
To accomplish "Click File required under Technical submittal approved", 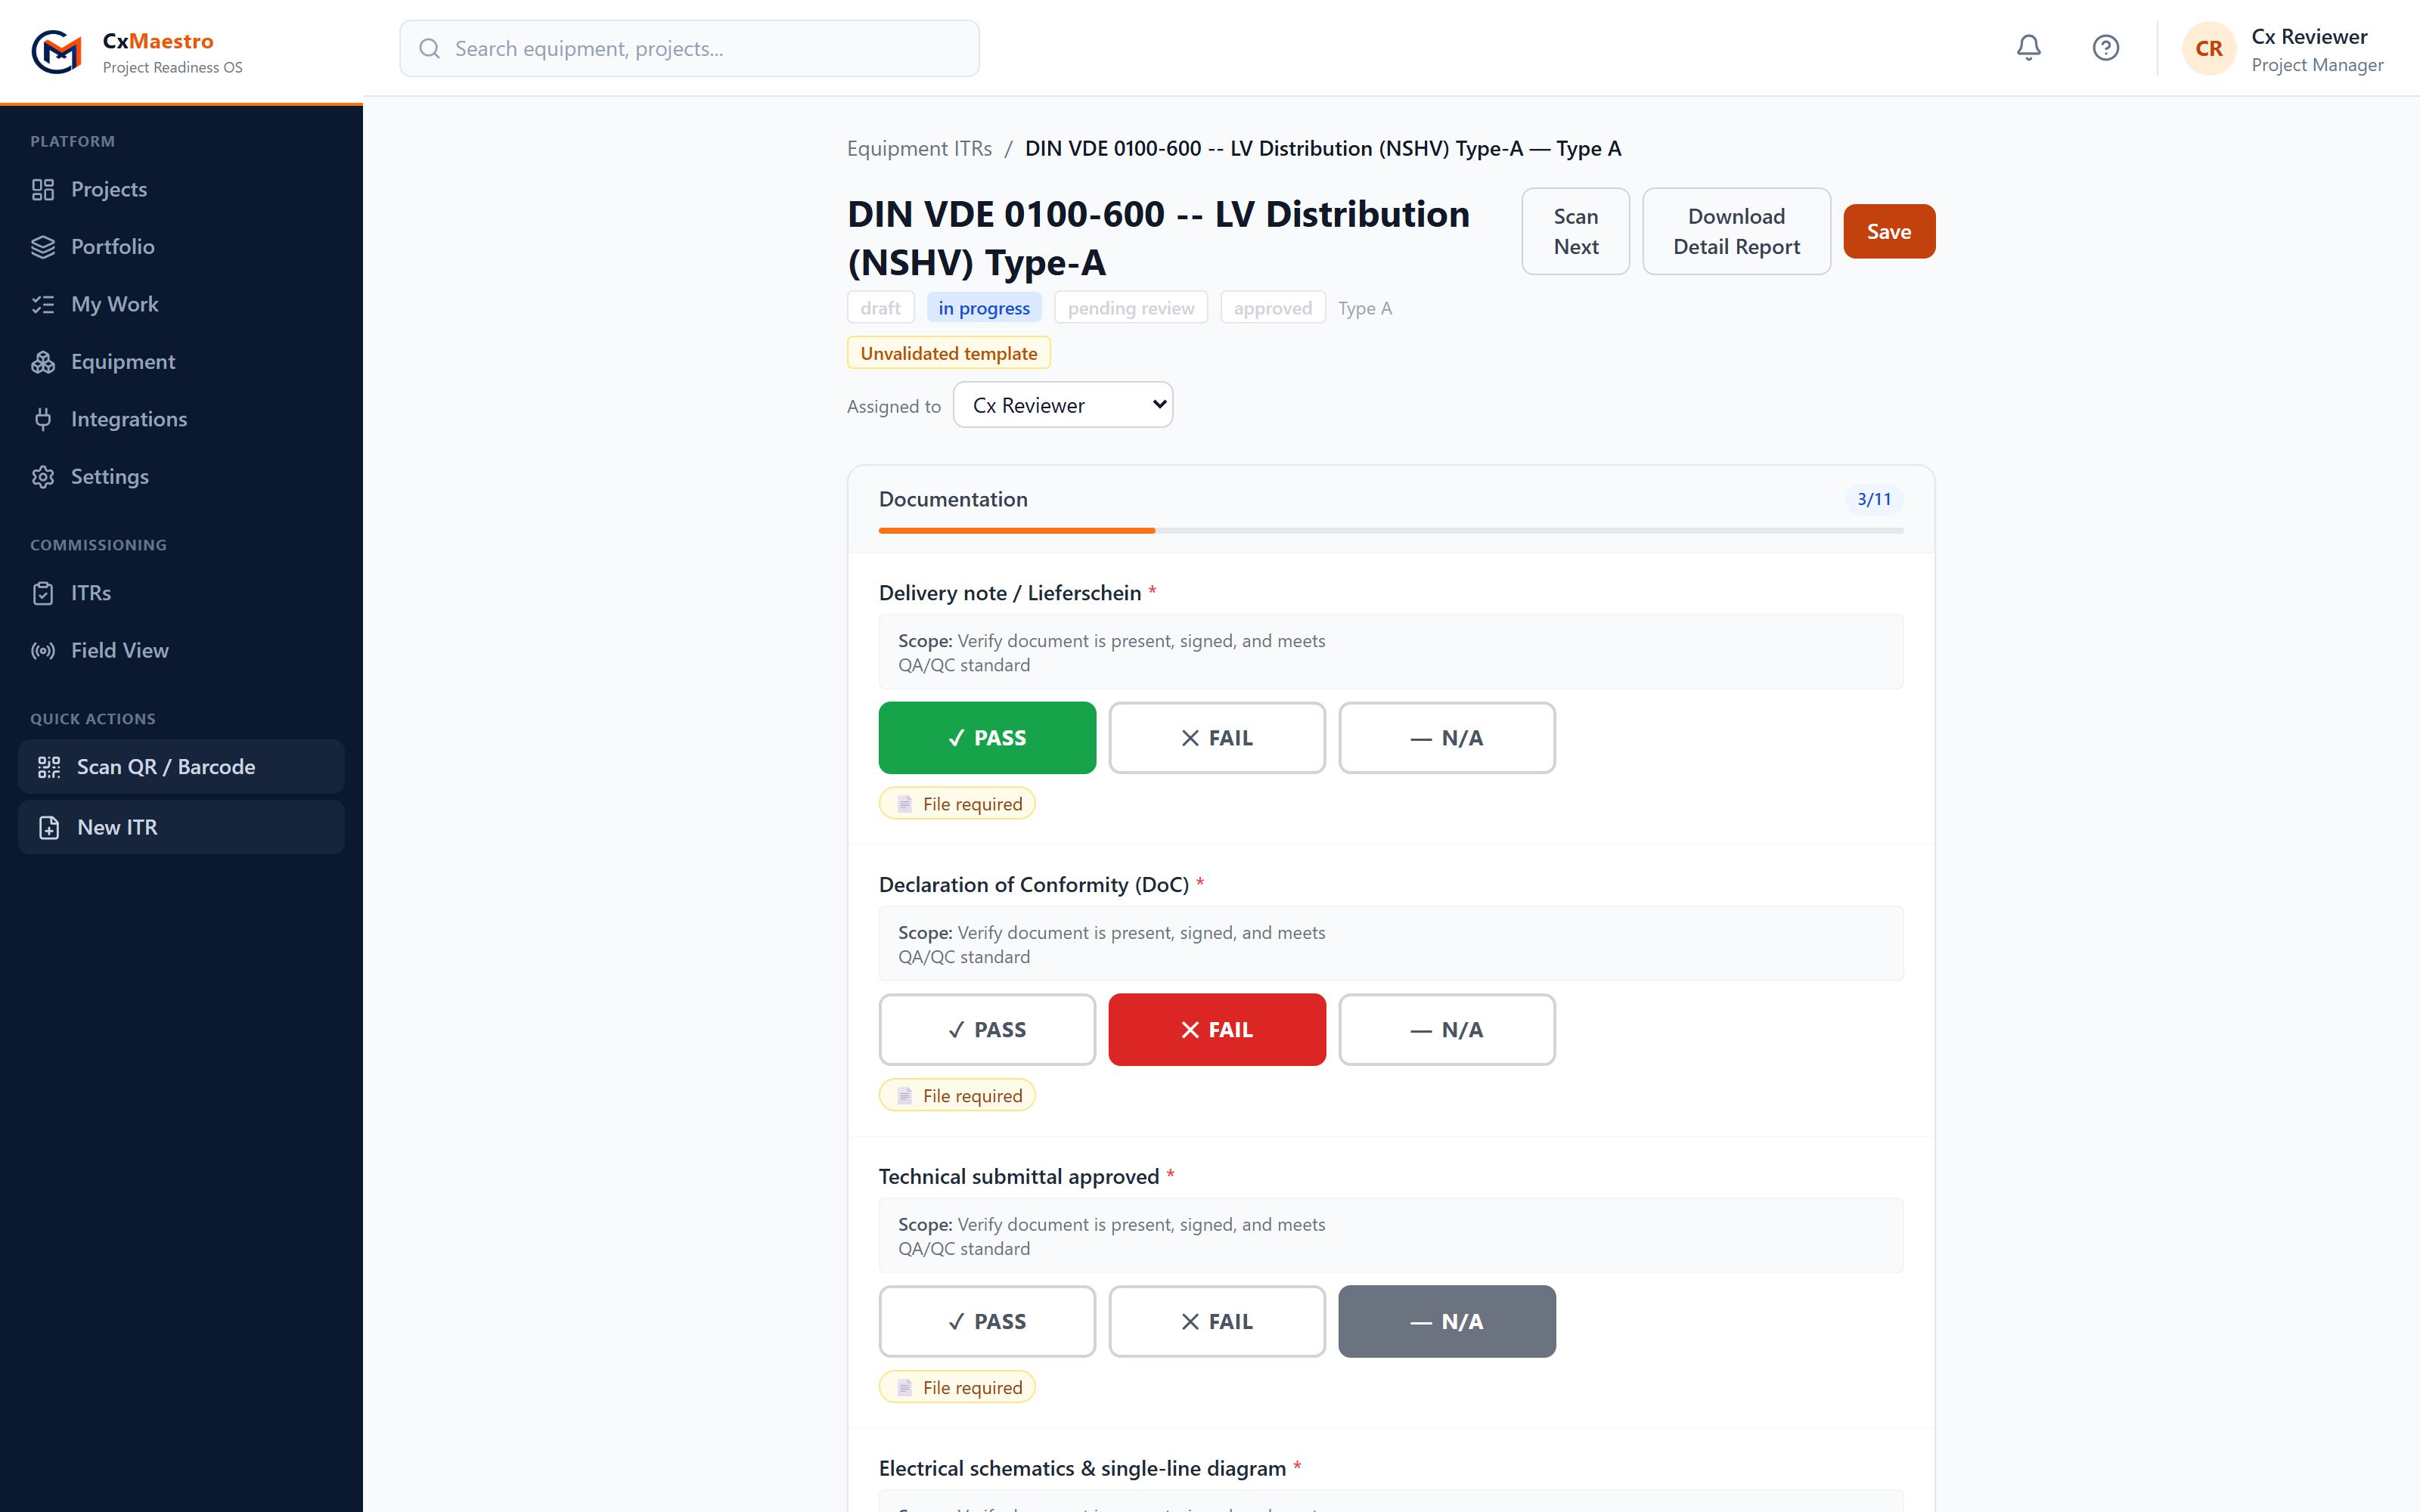I will (x=957, y=1388).
